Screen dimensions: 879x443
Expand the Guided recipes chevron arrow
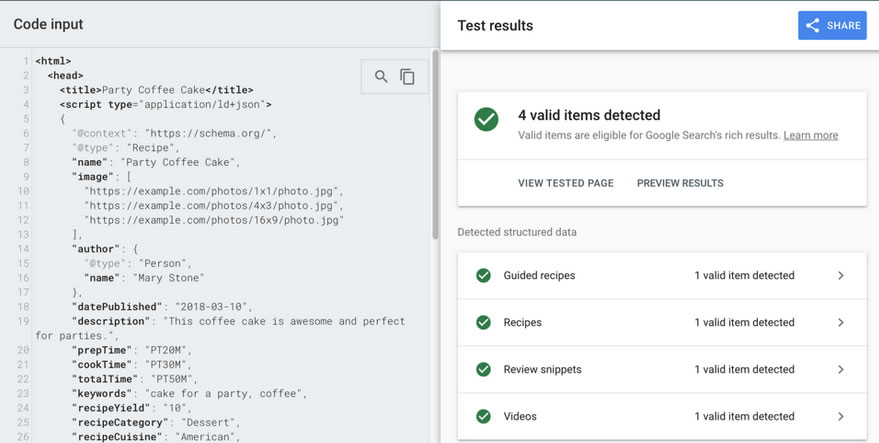841,275
